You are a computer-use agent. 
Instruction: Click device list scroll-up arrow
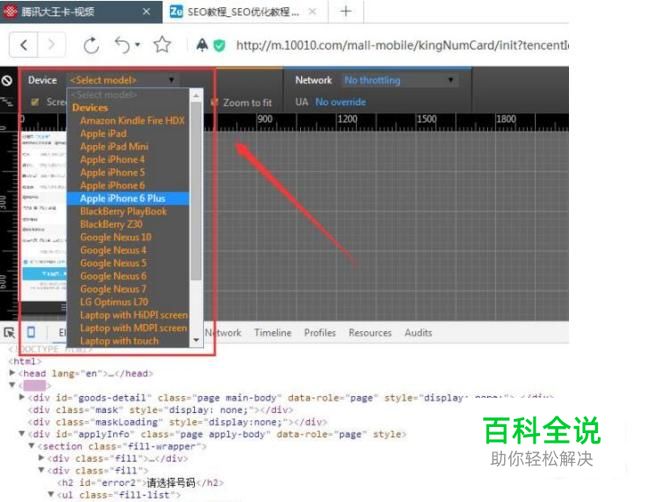[x=196, y=96]
